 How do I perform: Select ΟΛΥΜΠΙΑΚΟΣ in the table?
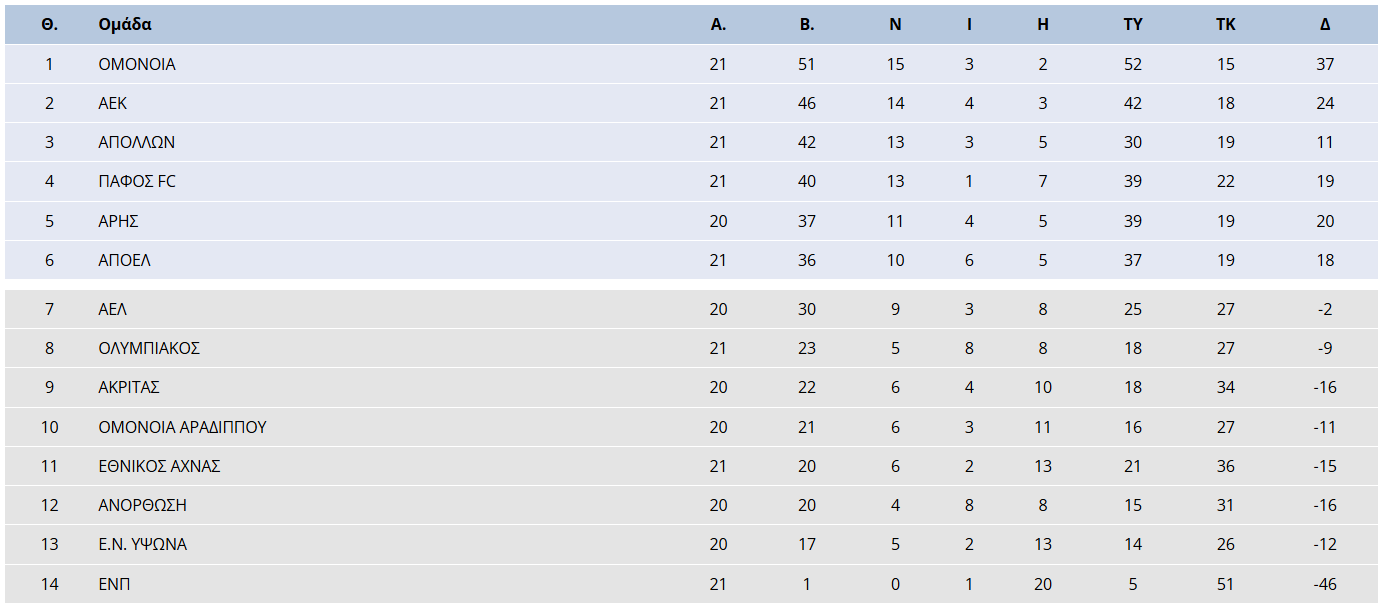point(149,348)
